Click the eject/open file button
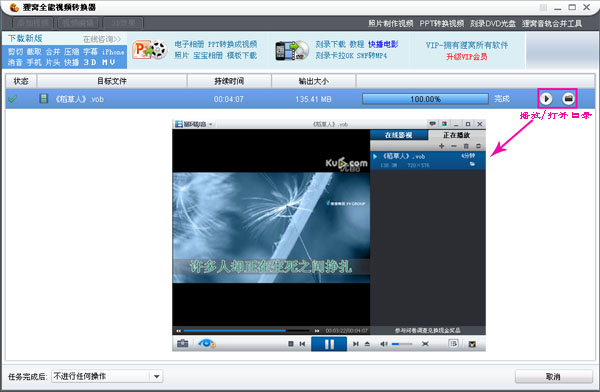 367,344
